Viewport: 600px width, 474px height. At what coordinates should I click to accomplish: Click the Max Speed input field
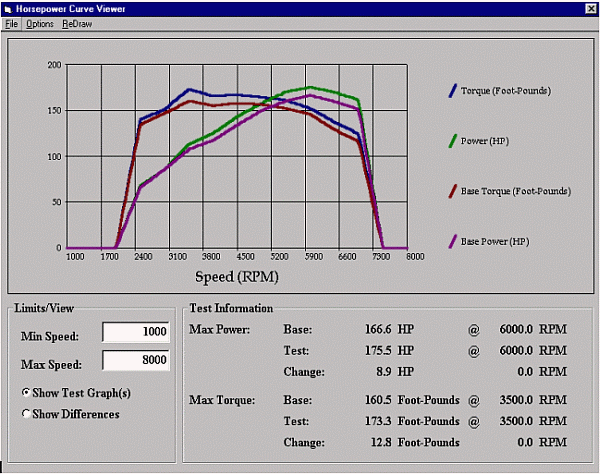click(x=136, y=360)
